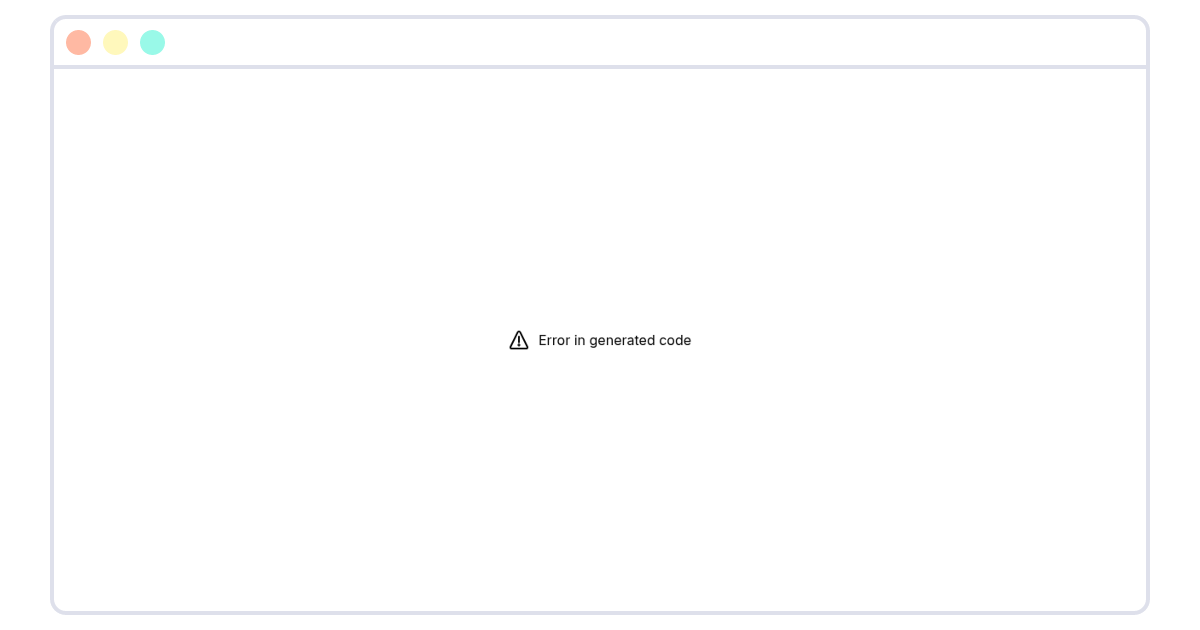Select the 'Error in generated code' message
Image resolution: width=1200 pixels, height=630 pixels.
614,340
